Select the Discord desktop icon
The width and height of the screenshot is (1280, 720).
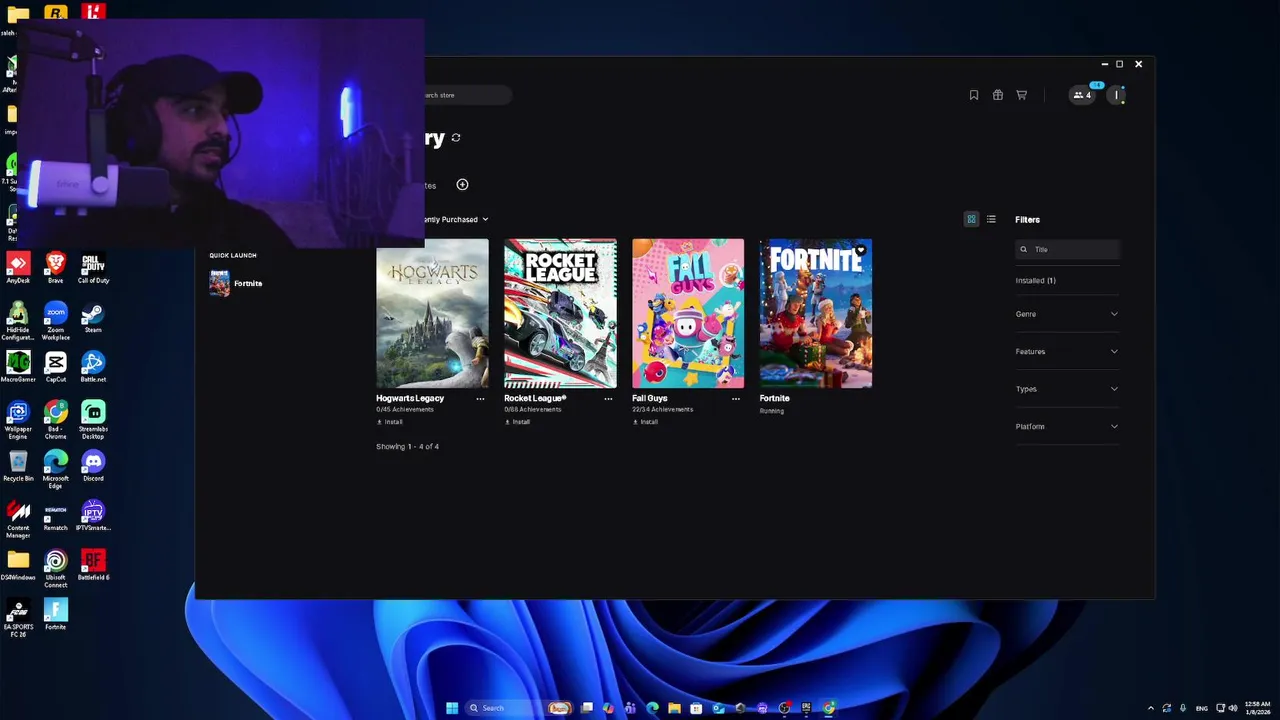tap(93, 466)
